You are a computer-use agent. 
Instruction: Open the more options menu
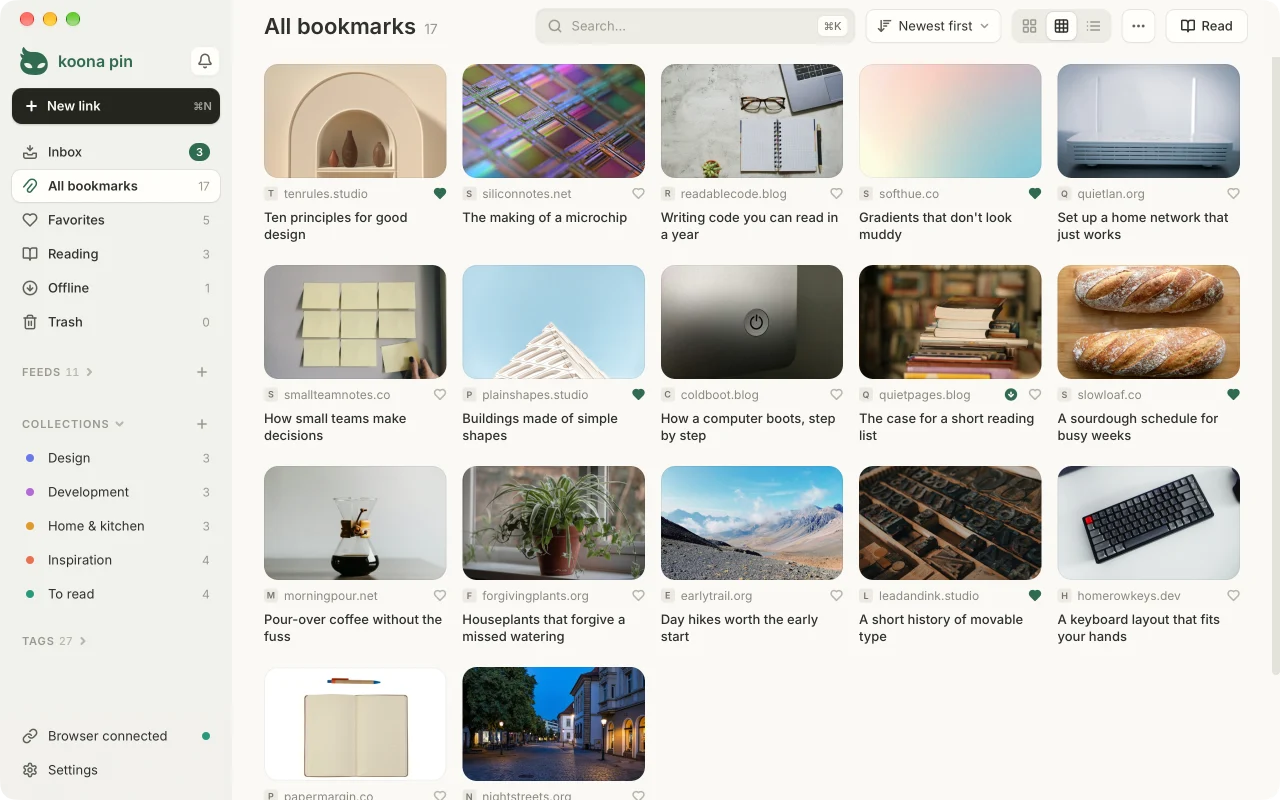[x=1138, y=26]
